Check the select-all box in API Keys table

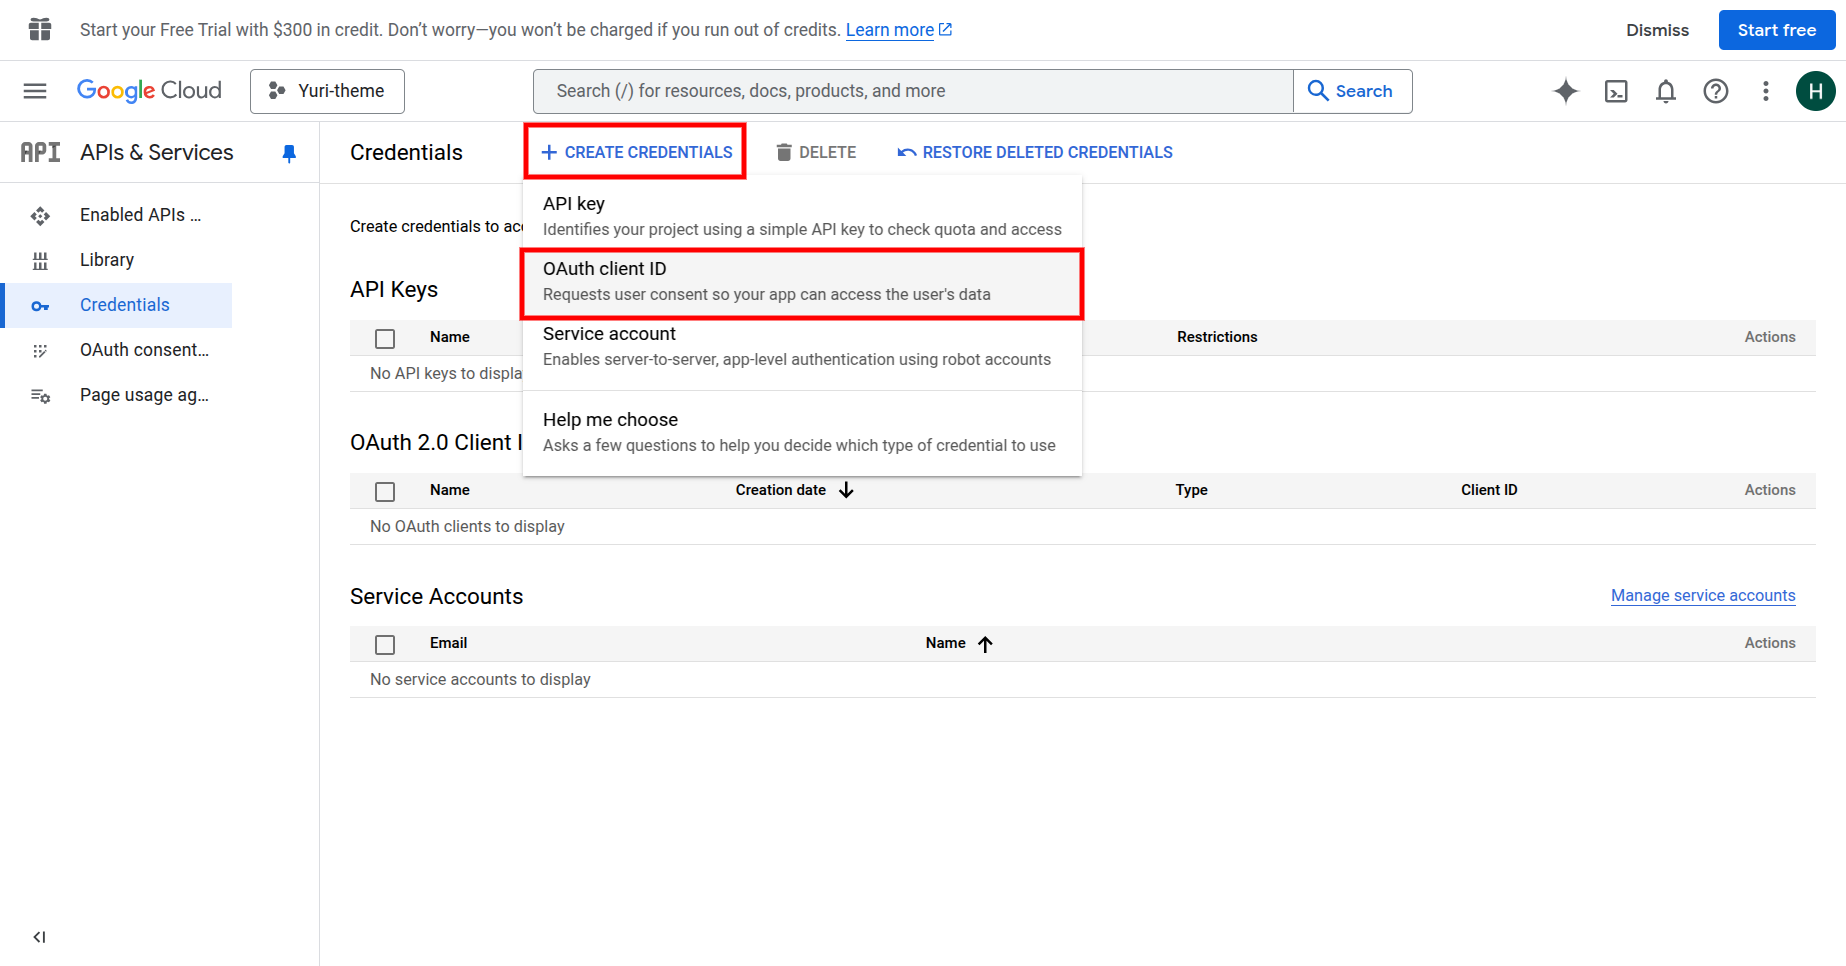tap(385, 338)
